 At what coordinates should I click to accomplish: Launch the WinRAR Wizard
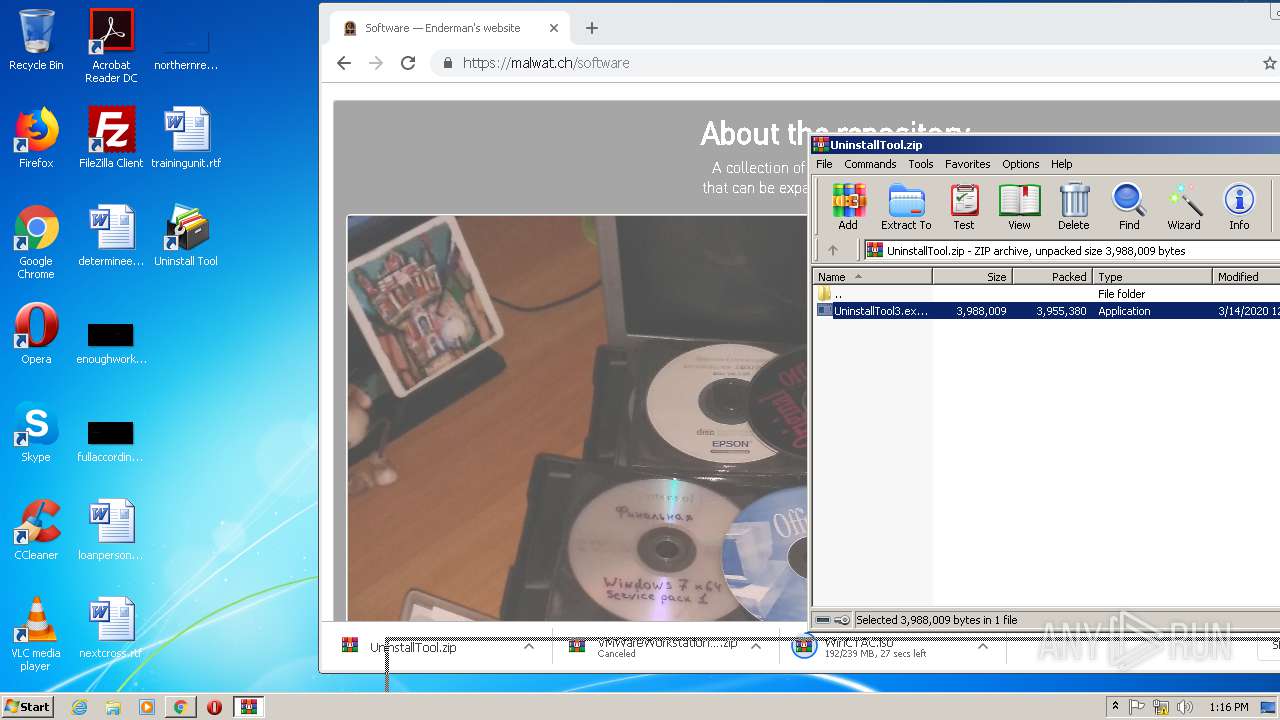1184,207
